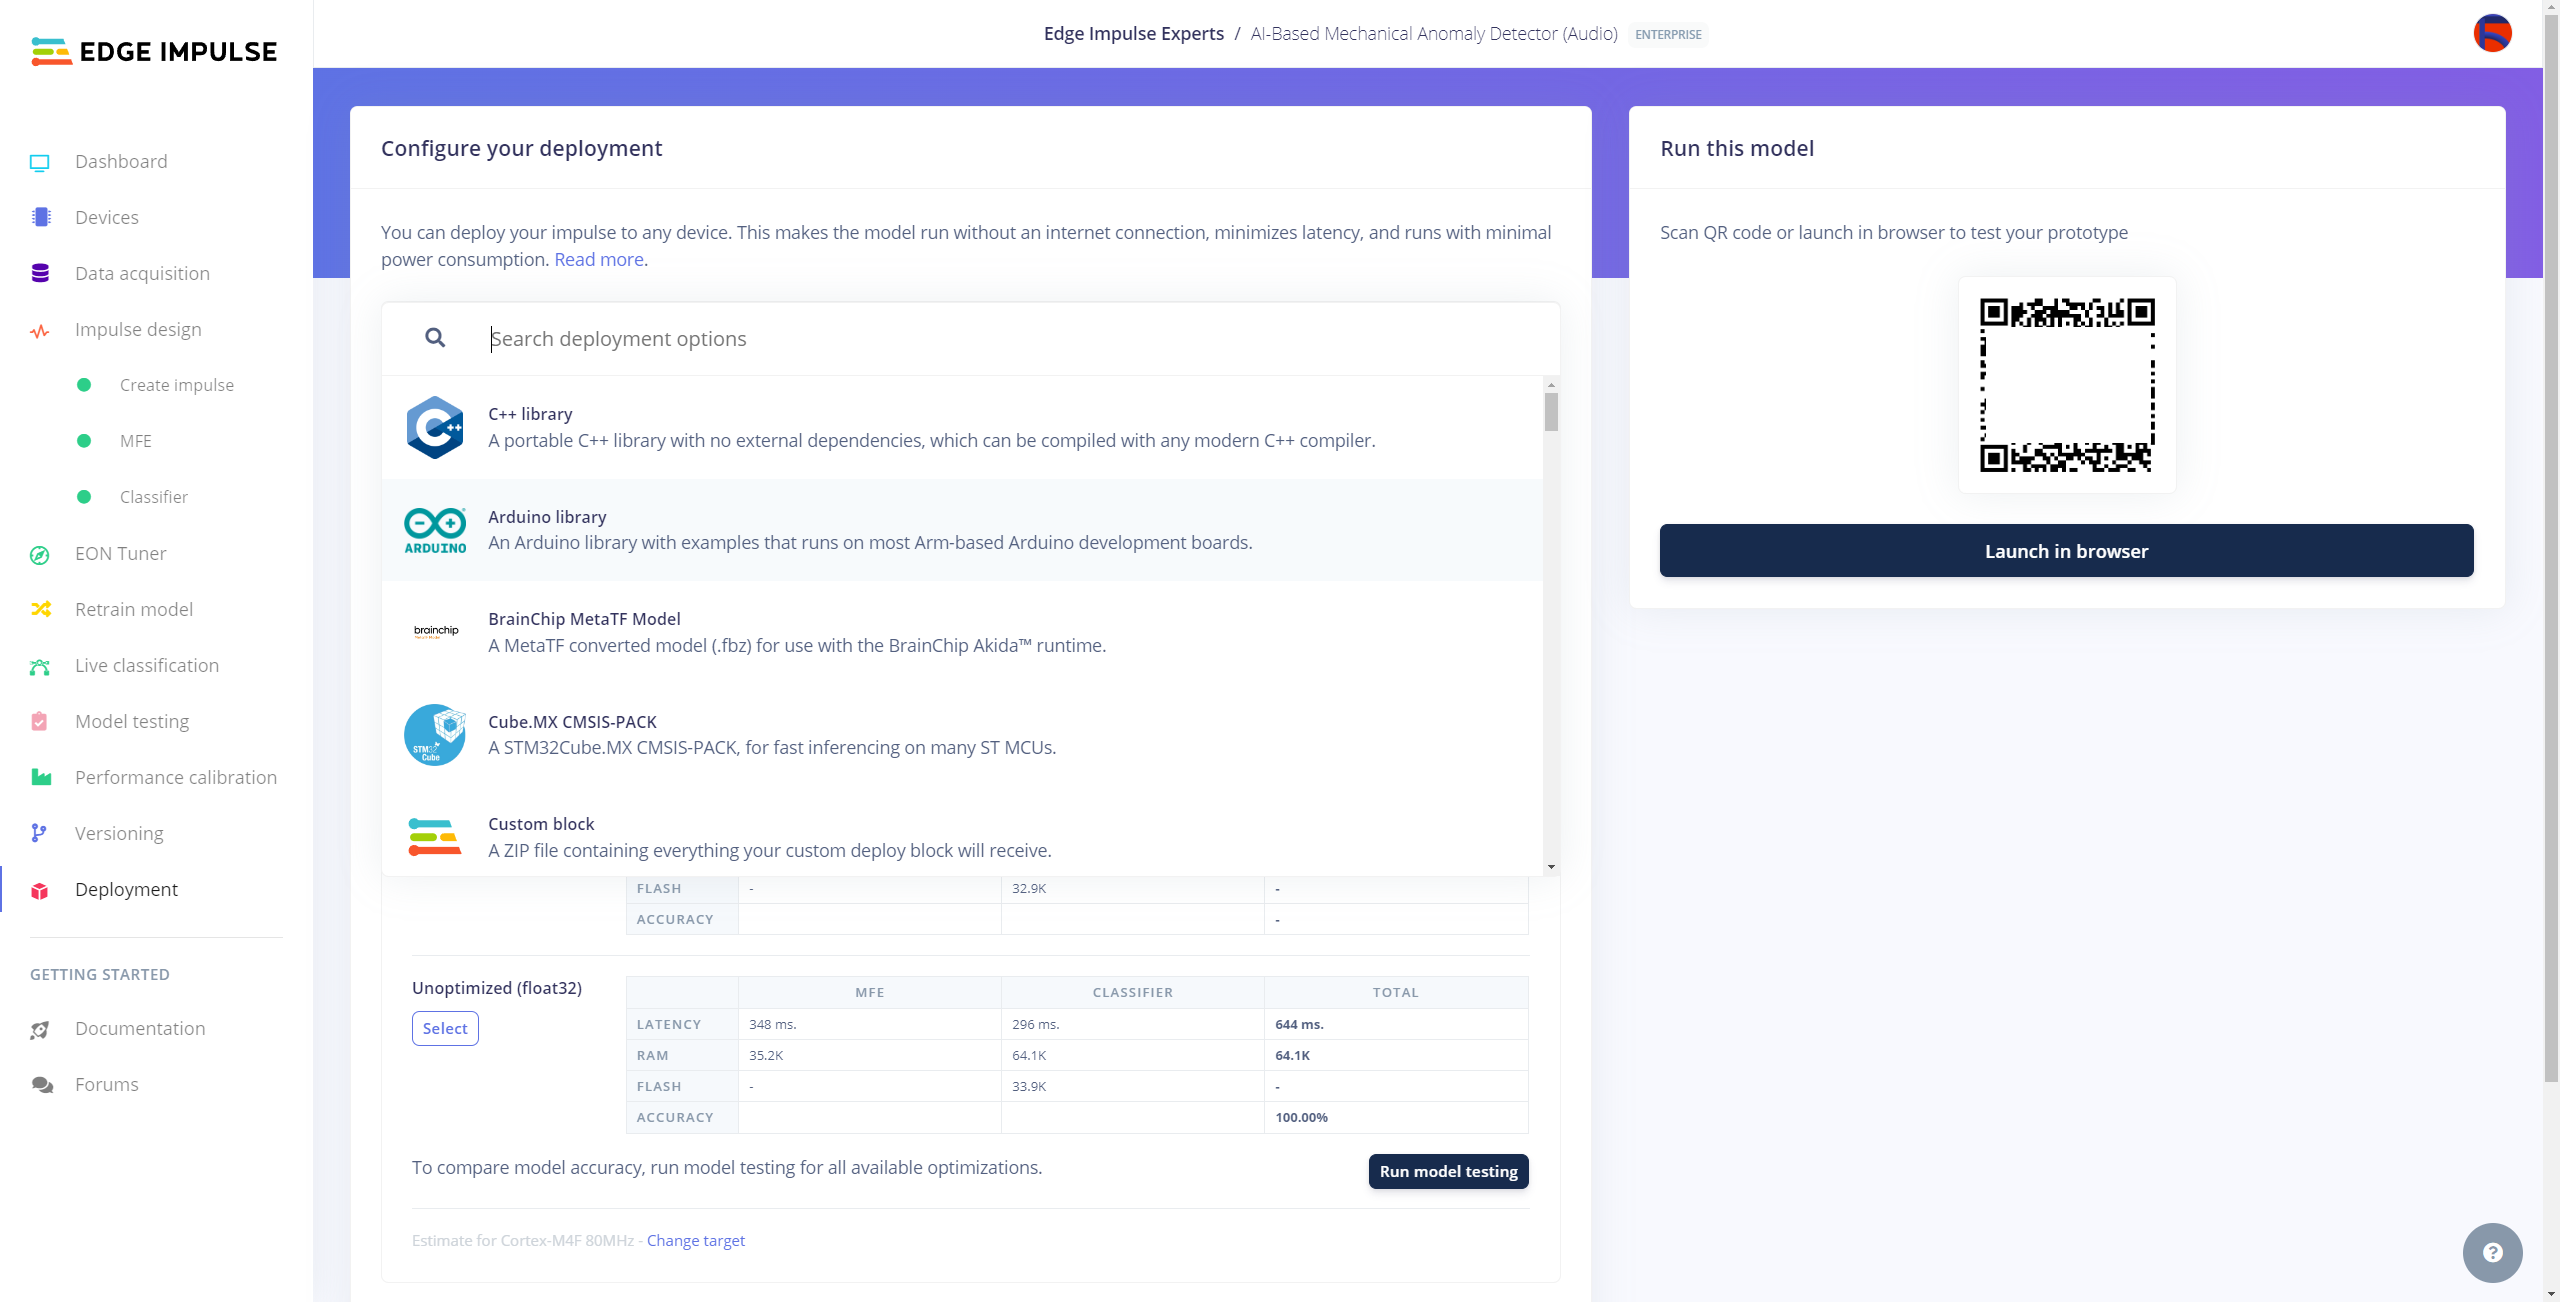The height and width of the screenshot is (1302, 2560).
Task: Click the Impulse design pulse icon
Action: click(40, 330)
